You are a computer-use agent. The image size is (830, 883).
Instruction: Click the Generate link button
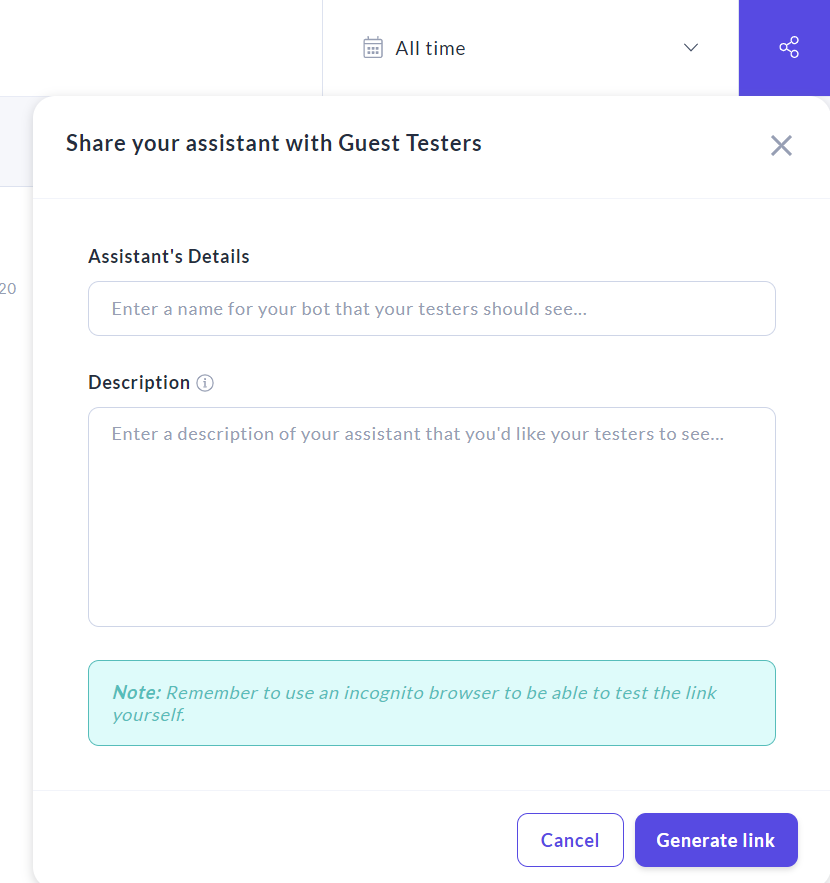(x=716, y=840)
